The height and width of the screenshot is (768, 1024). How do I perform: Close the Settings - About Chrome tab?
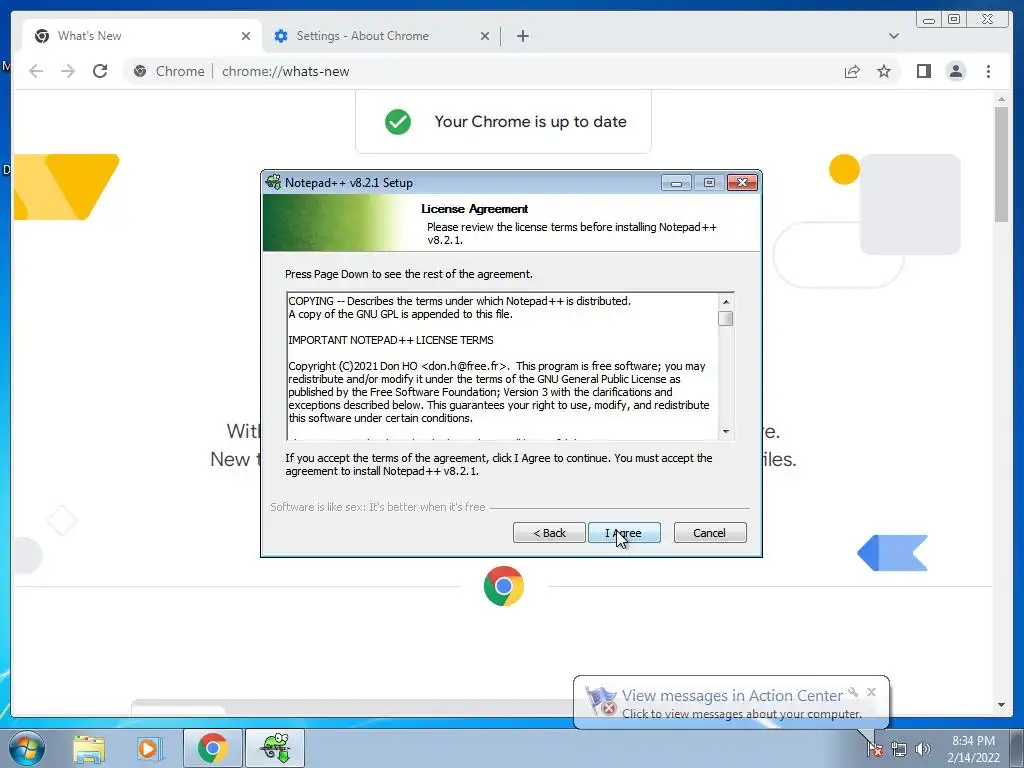[x=485, y=36]
